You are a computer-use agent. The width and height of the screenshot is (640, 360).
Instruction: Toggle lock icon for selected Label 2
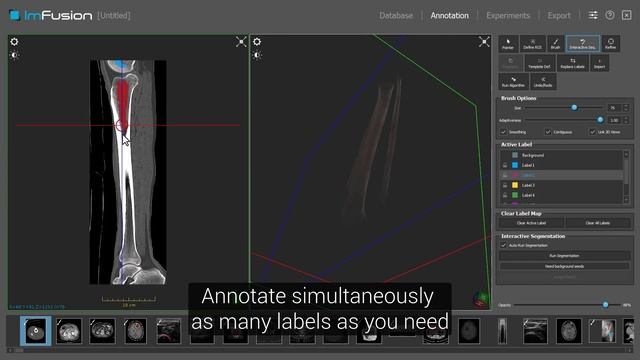tap(505, 175)
